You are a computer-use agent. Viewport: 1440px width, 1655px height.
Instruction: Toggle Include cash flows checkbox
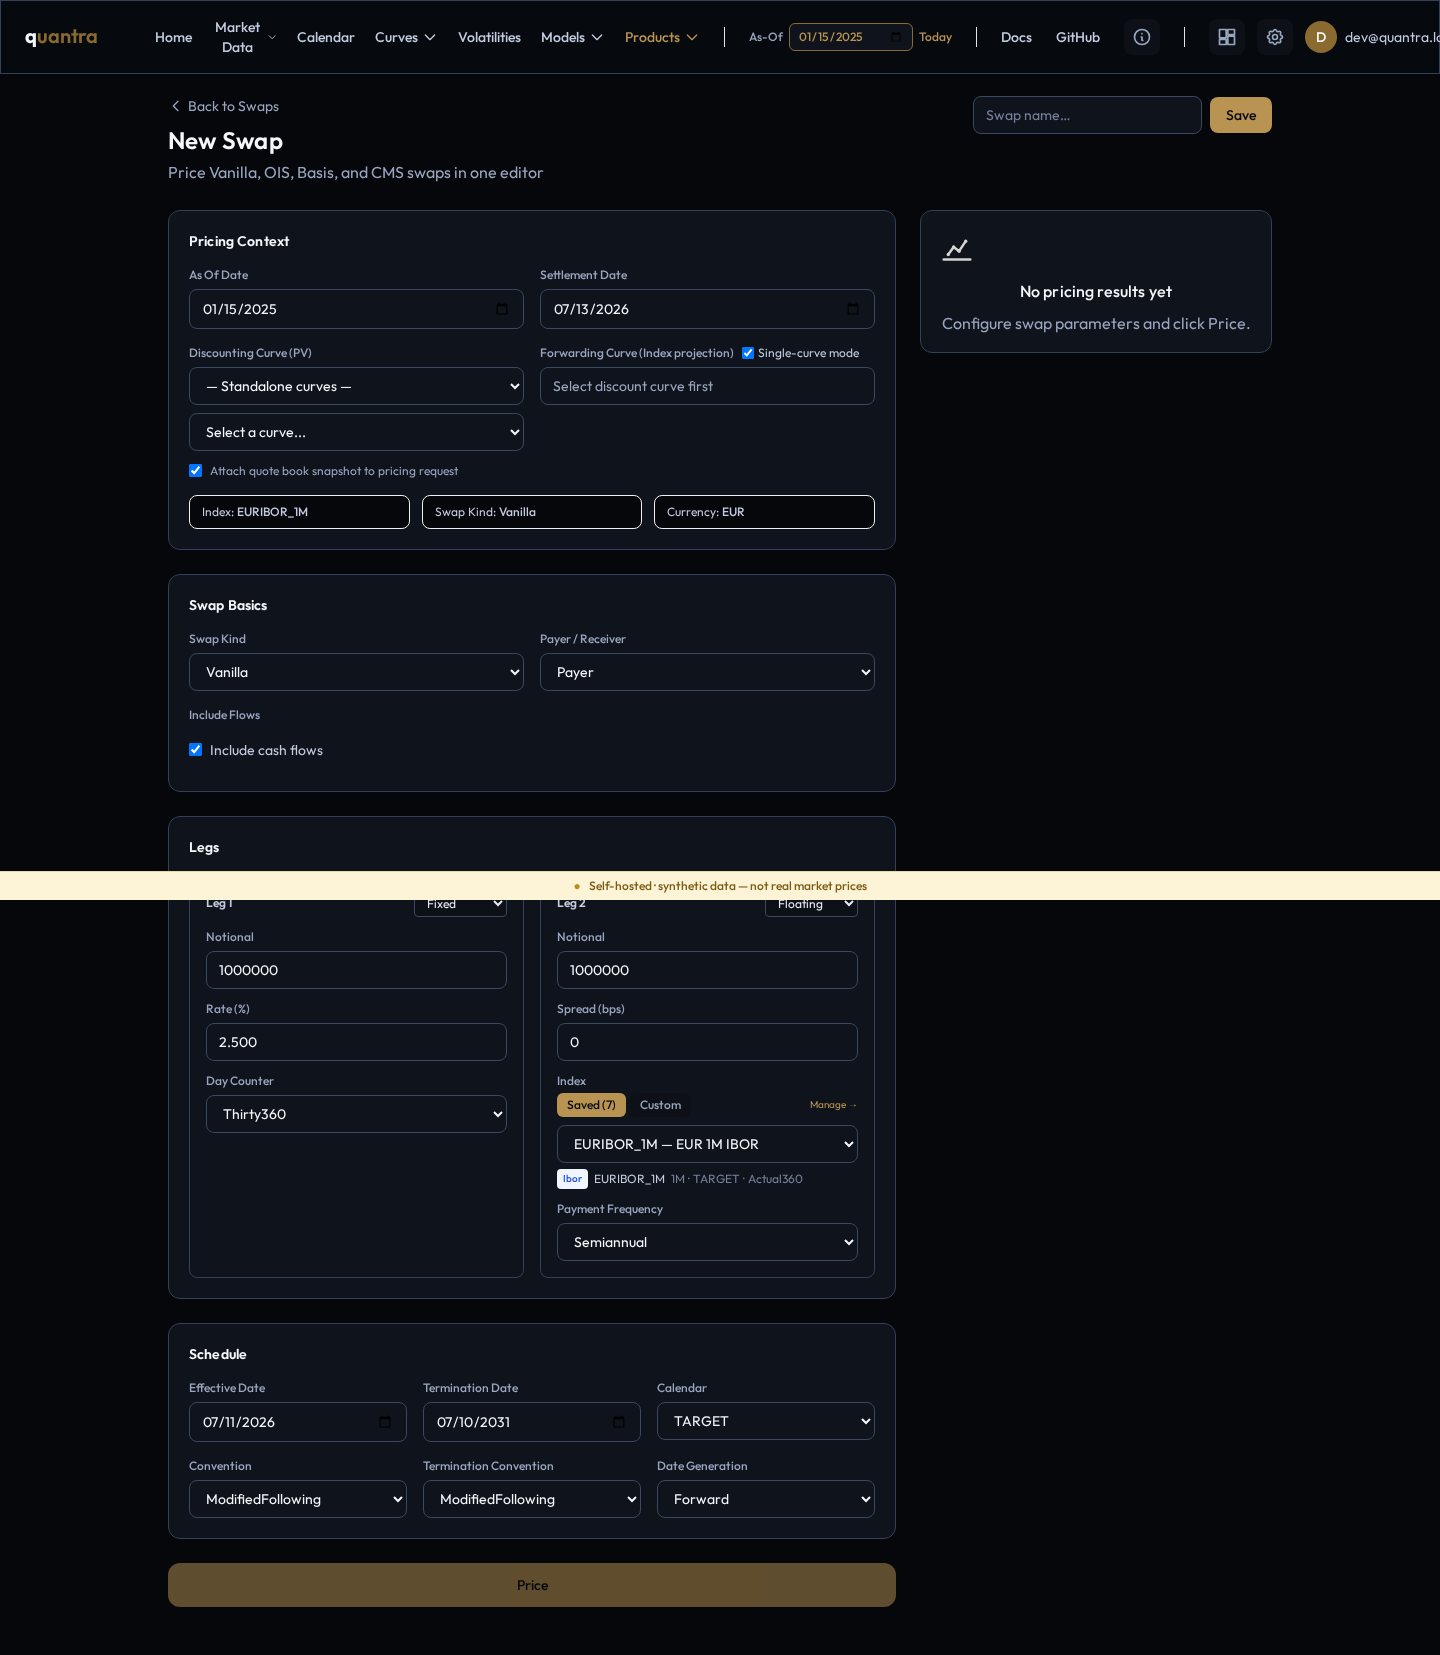click(x=196, y=750)
